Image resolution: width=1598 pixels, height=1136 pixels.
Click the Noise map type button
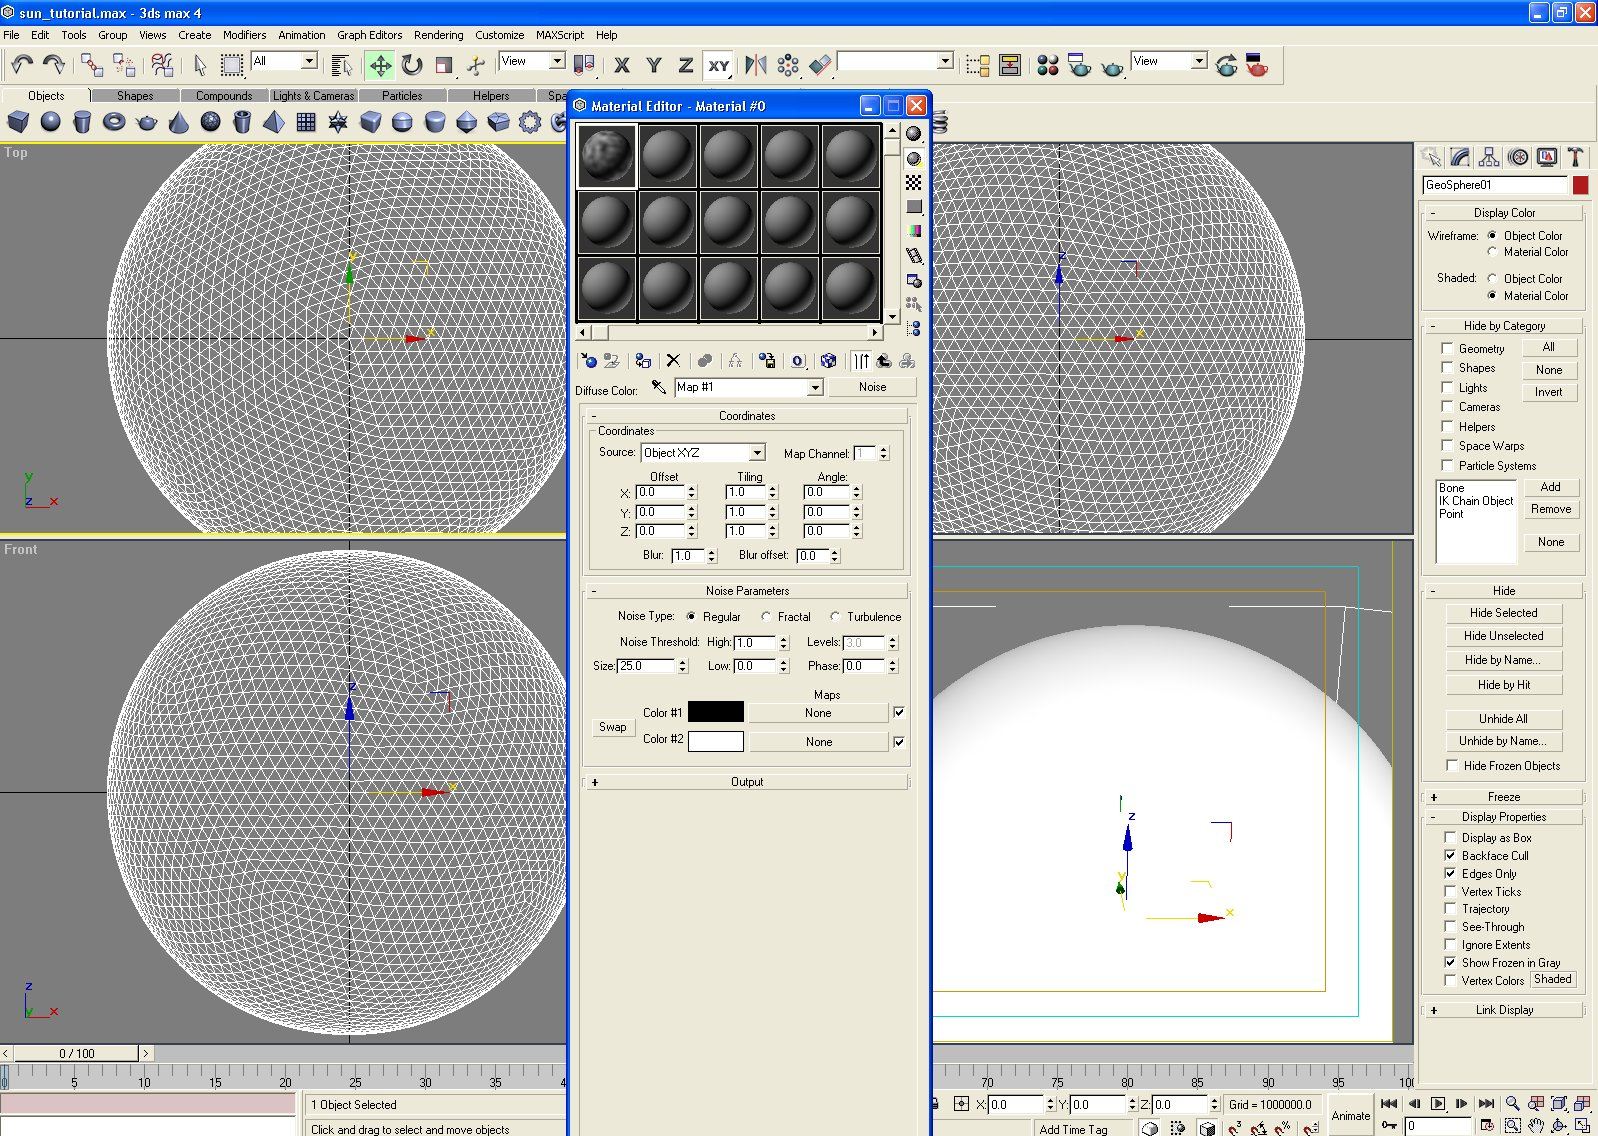click(x=872, y=387)
